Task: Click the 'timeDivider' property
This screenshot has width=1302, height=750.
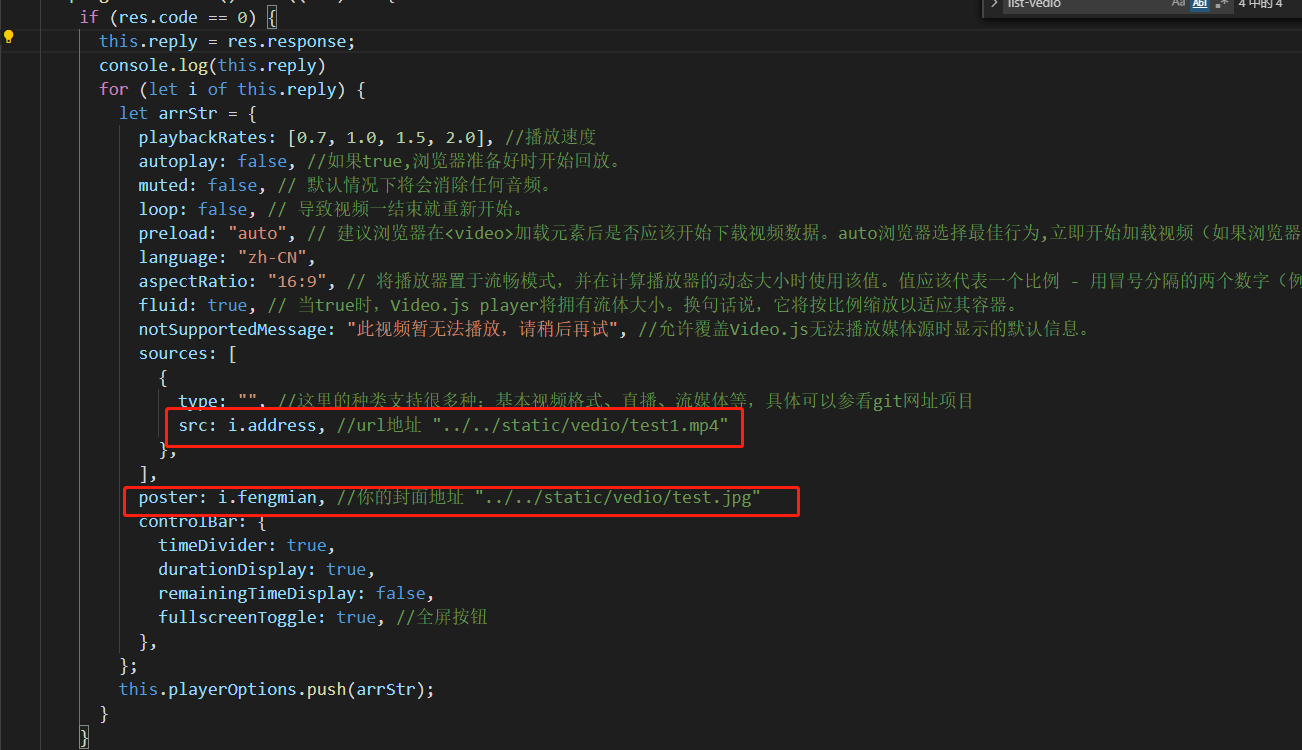Action: click(213, 545)
